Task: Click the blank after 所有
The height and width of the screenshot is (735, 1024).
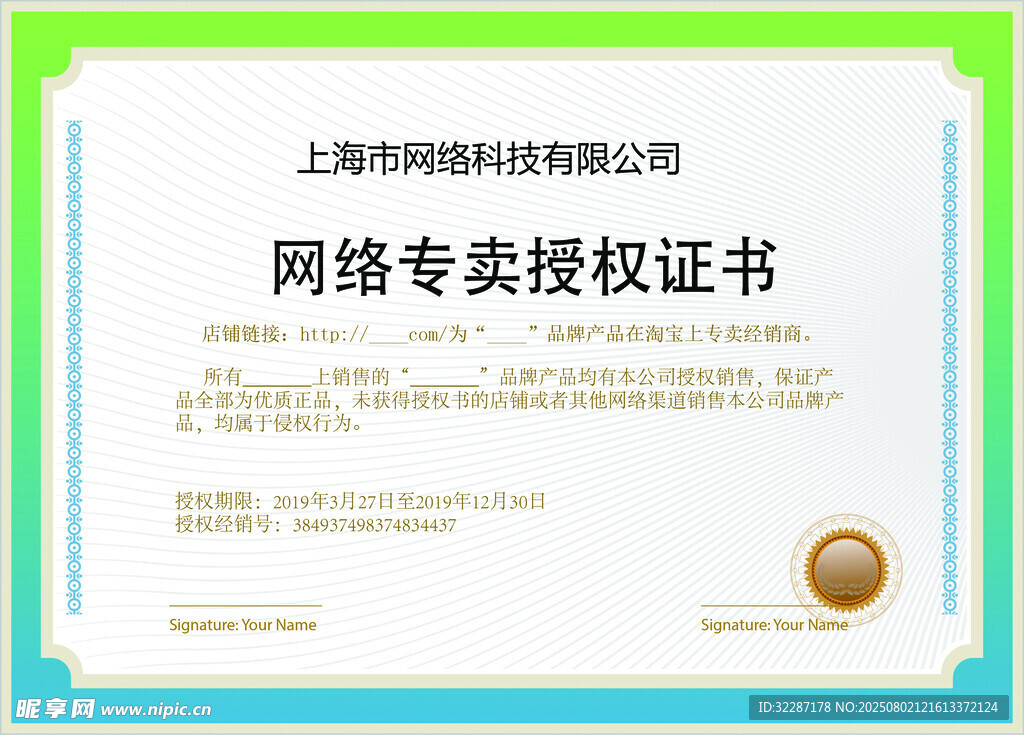Action: click(277, 380)
